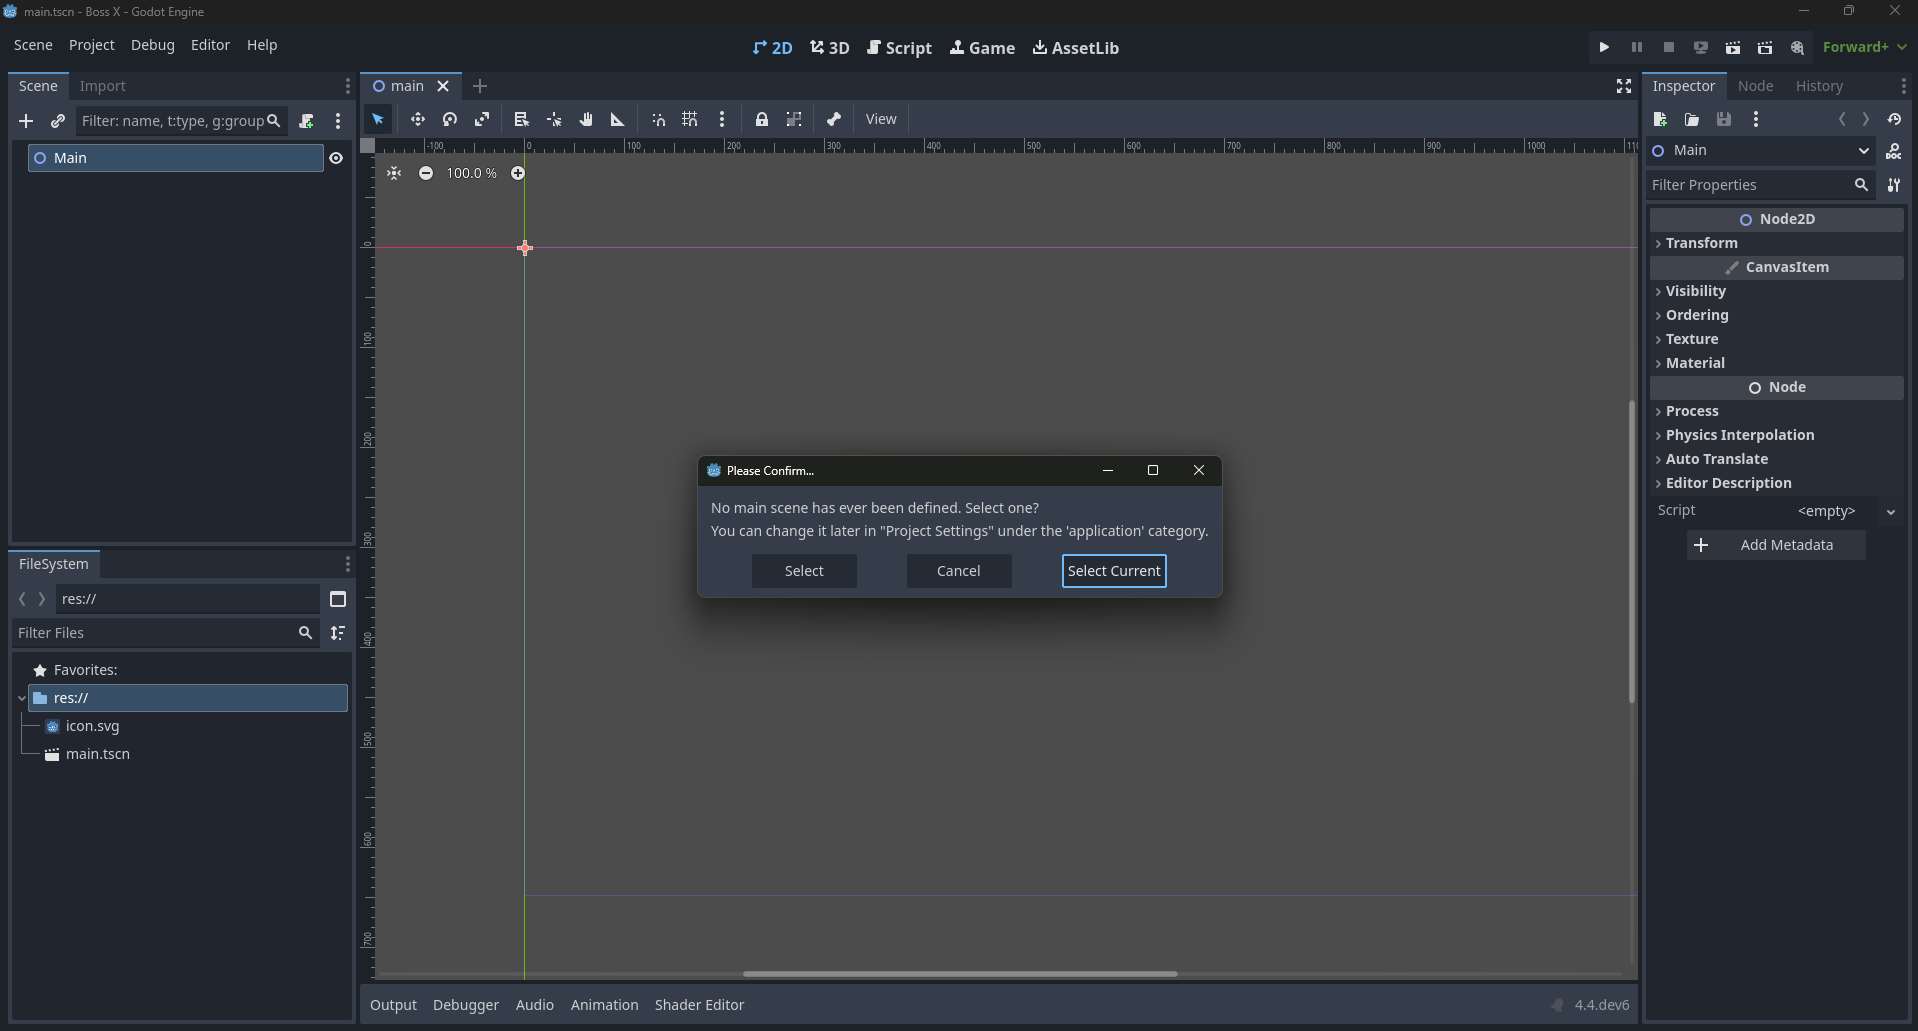Run the current scene
1918x1031 pixels.
click(x=1733, y=47)
